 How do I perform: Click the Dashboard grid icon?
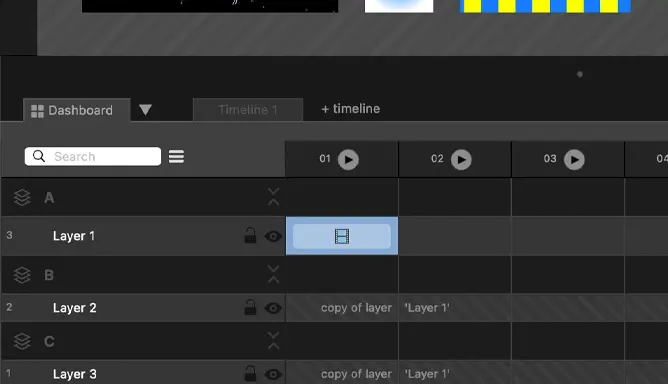click(x=37, y=111)
